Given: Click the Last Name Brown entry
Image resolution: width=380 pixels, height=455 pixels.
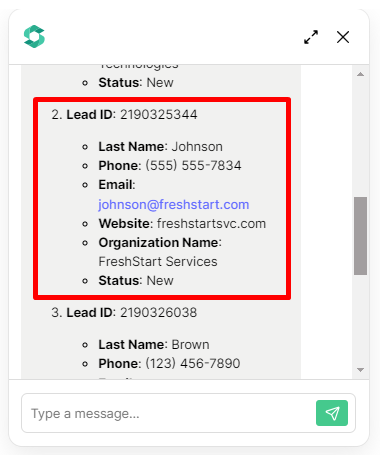Looking at the screenshot, I should coord(154,345).
